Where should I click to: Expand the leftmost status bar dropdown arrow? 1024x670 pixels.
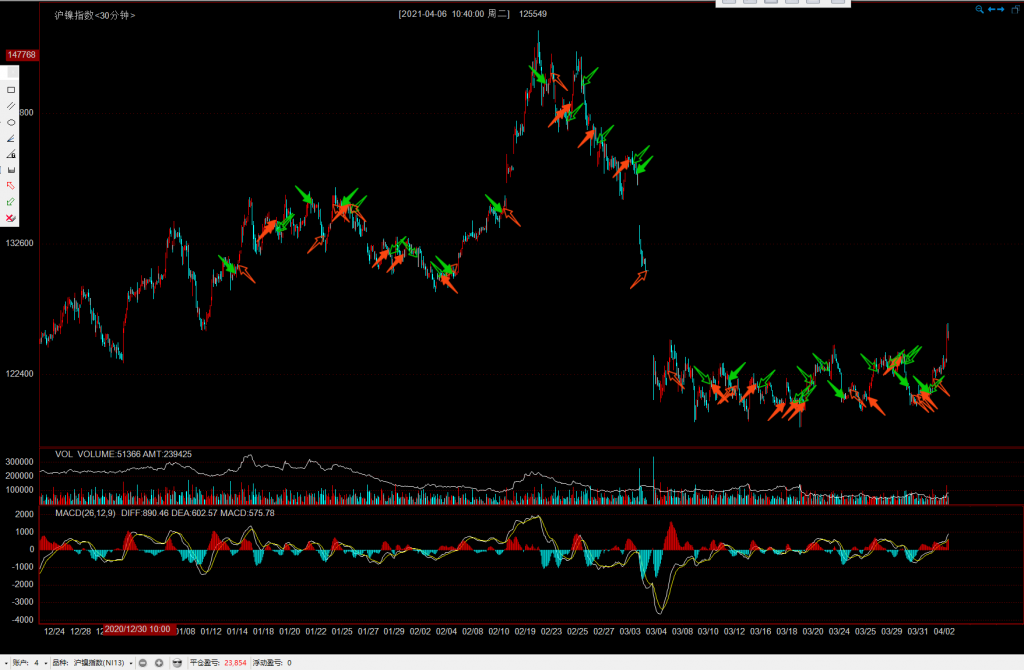(x=6, y=662)
